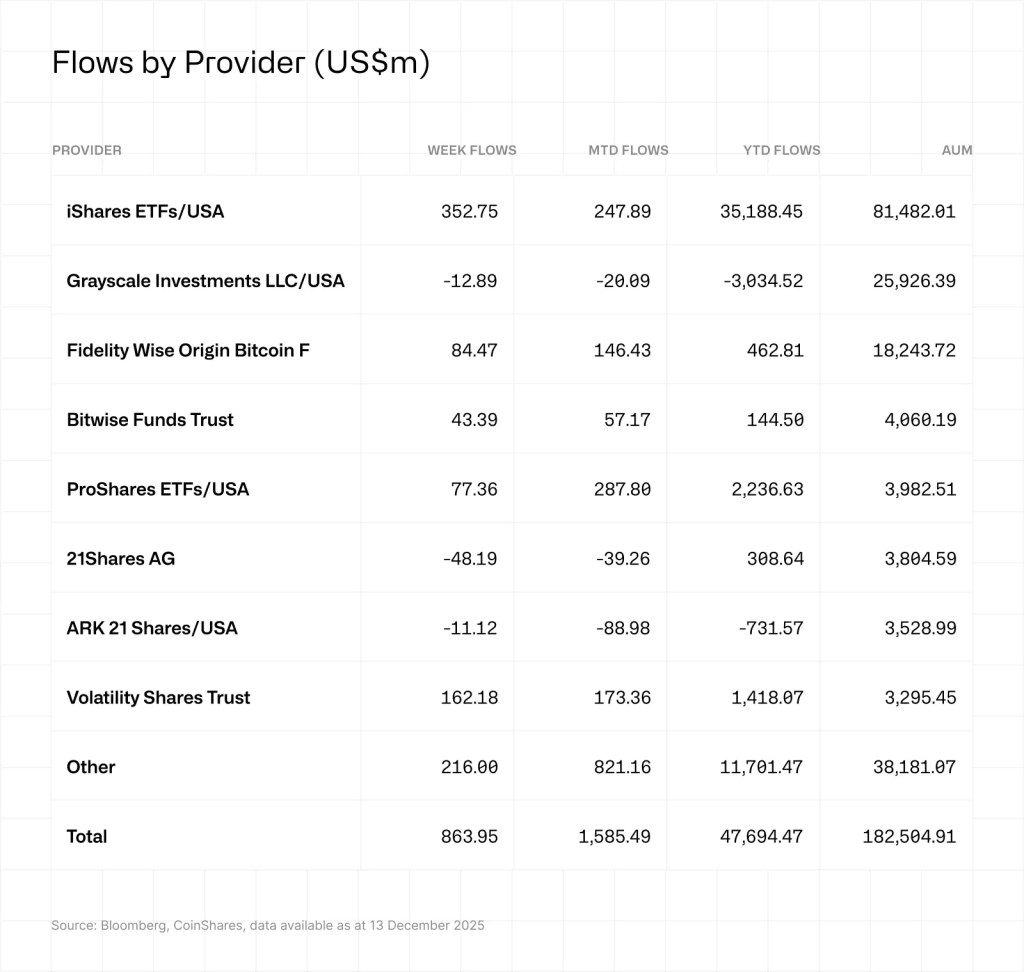Click the Bloomberg, CoinShares source footnote
1024x972 pixels.
pos(267,925)
